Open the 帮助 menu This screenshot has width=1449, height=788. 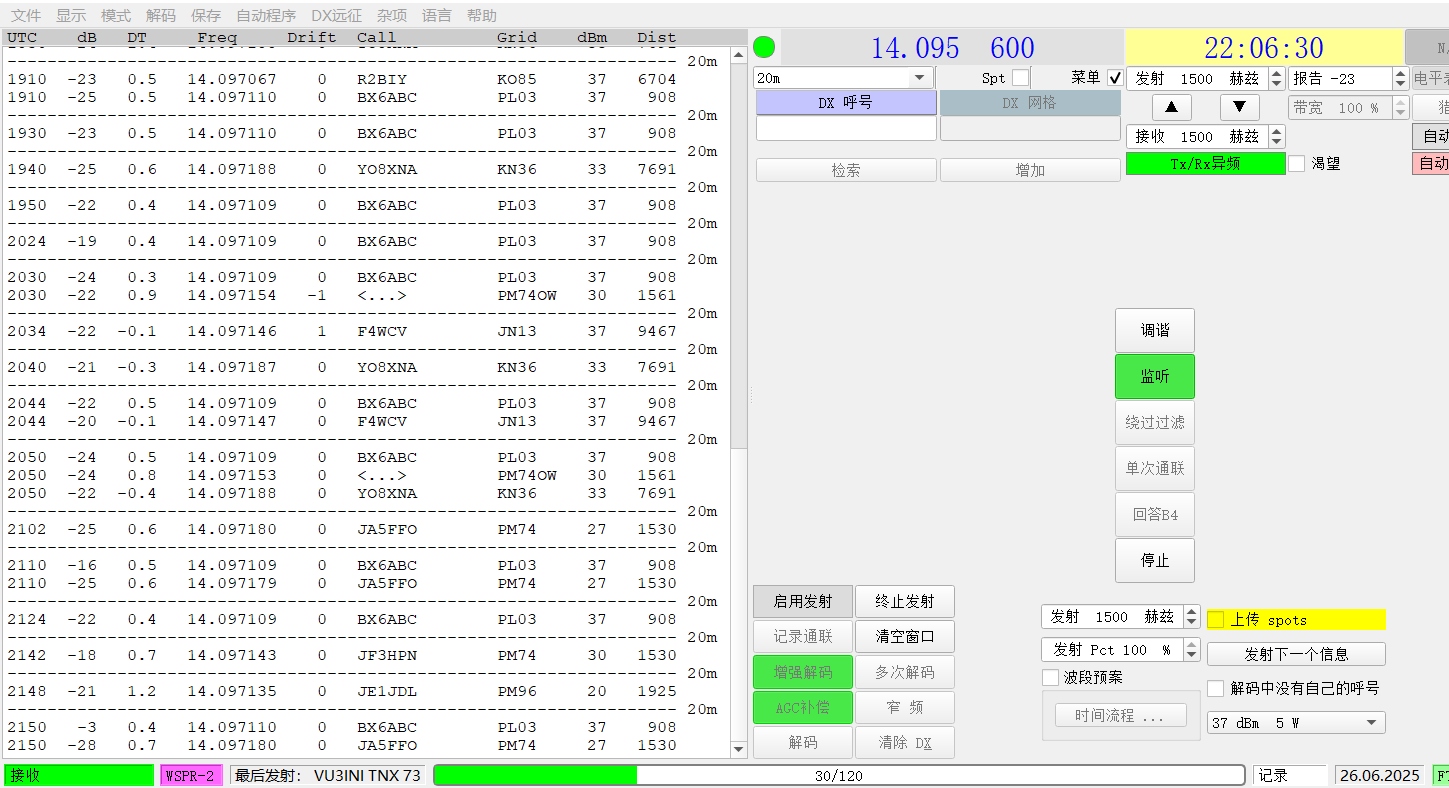(482, 16)
